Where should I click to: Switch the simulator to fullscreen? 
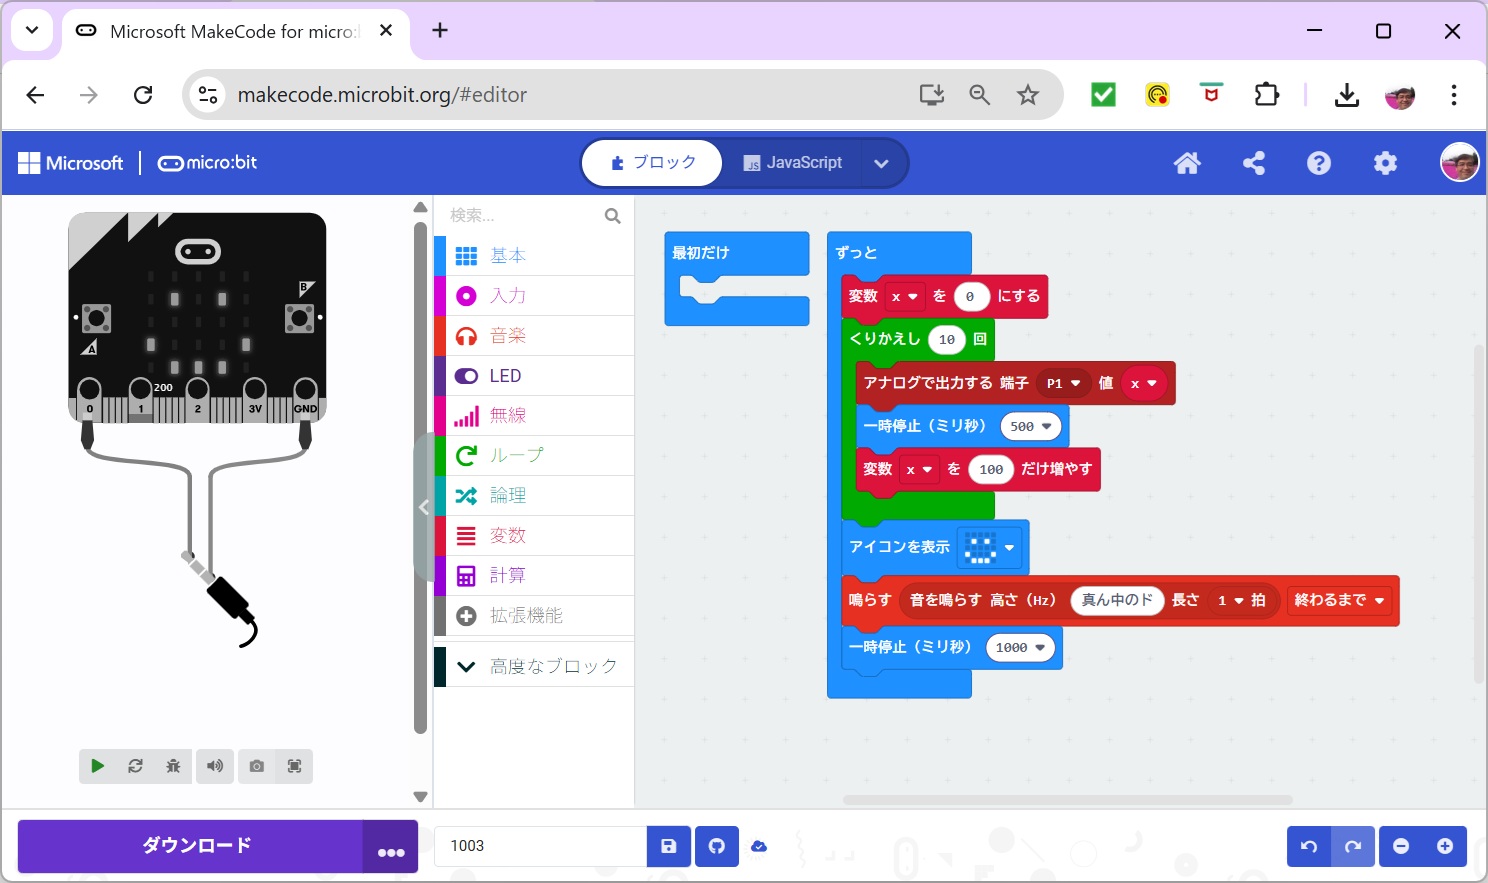(x=295, y=766)
